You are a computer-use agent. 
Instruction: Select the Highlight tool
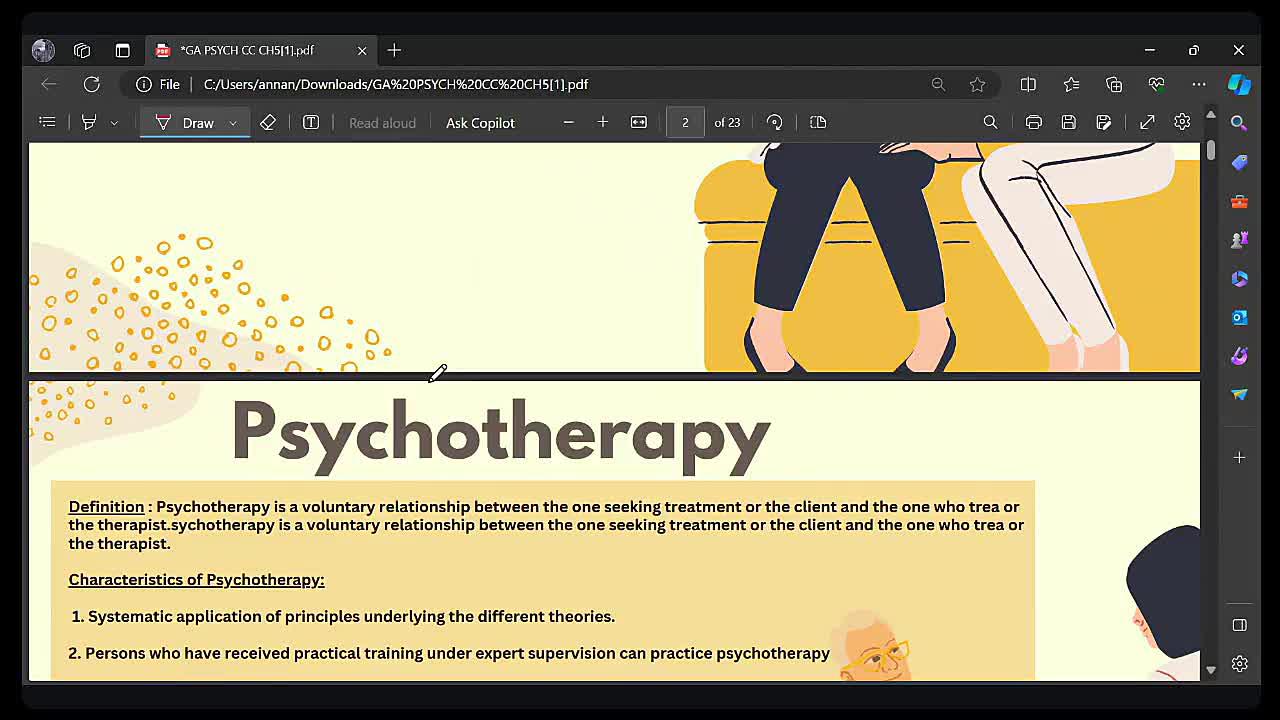point(89,122)
